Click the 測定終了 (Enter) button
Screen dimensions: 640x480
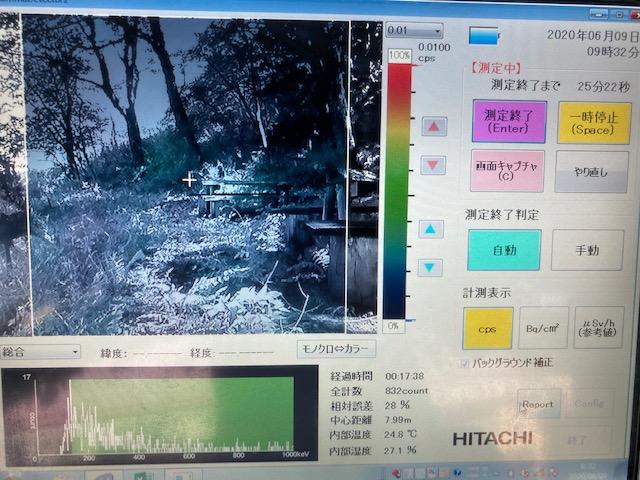507,123
